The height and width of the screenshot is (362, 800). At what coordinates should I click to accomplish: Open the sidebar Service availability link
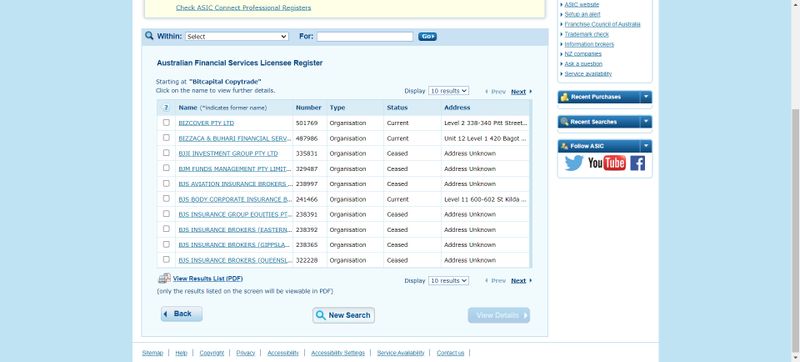(x=588, y=74)
